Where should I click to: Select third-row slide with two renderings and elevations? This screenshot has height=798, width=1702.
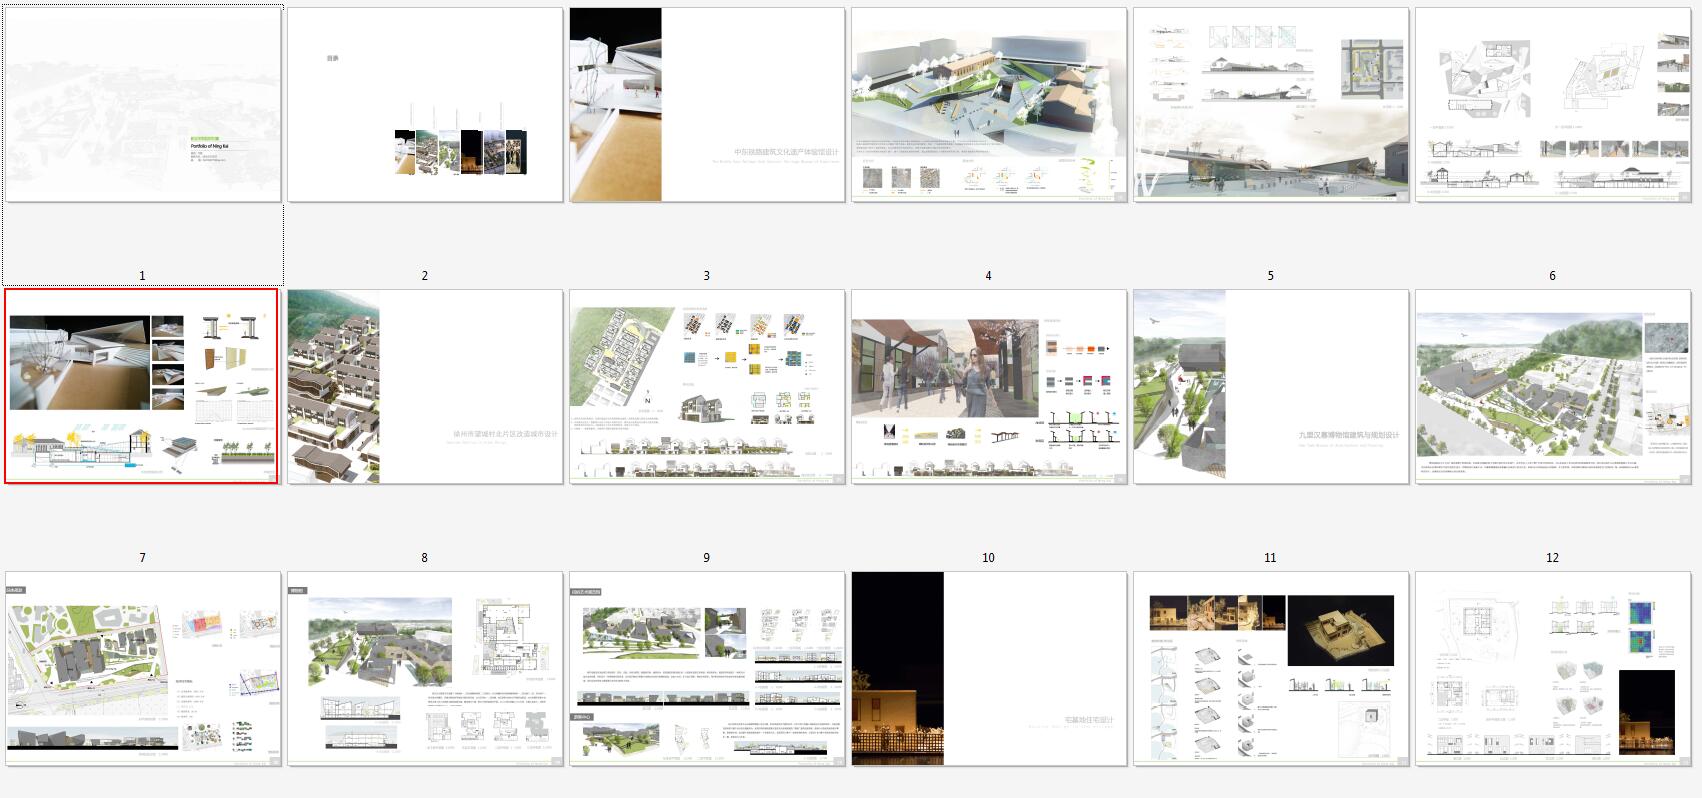click(707, 669)
